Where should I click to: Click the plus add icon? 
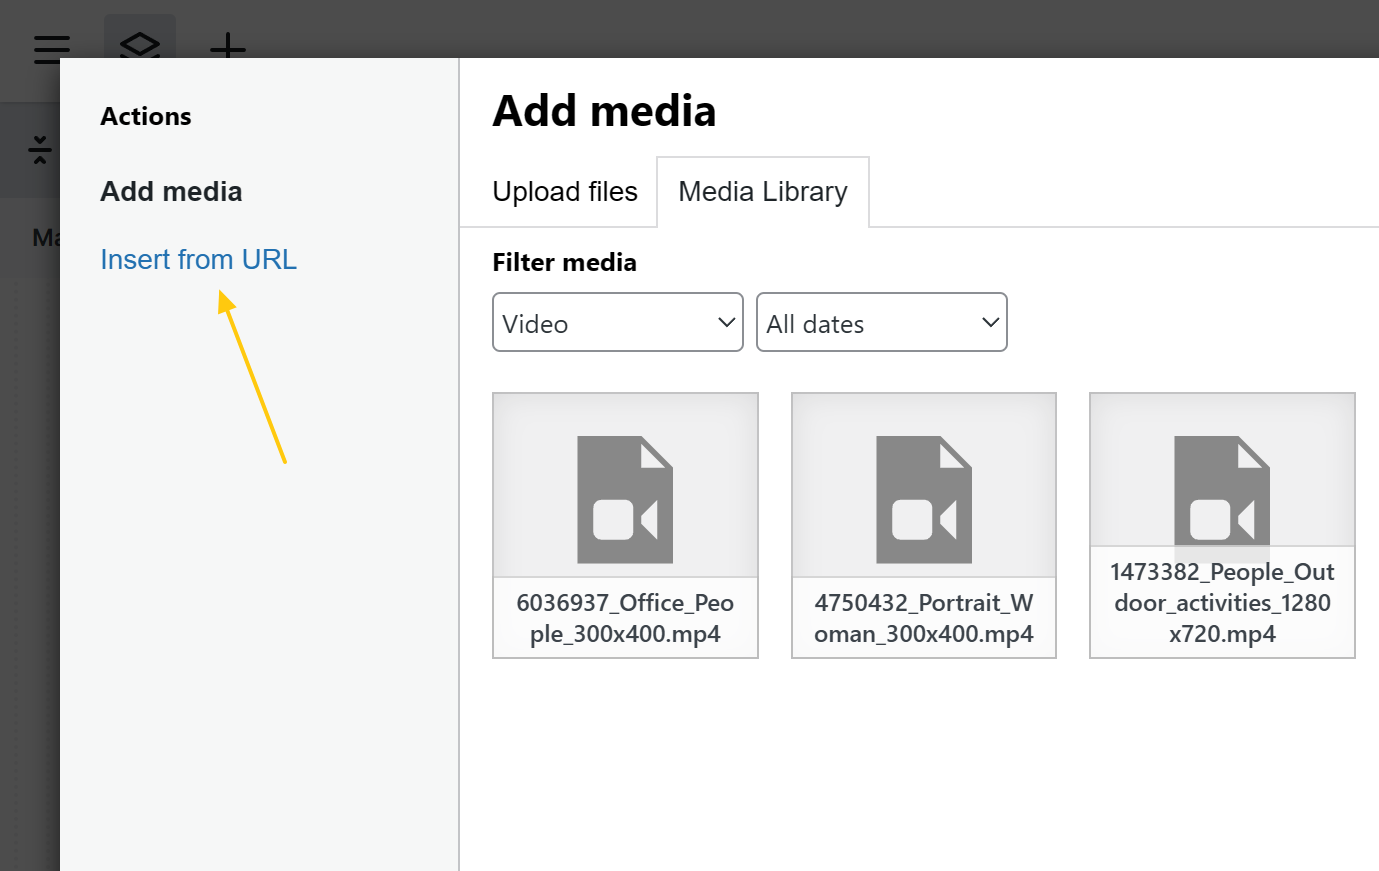coord(228,45)
